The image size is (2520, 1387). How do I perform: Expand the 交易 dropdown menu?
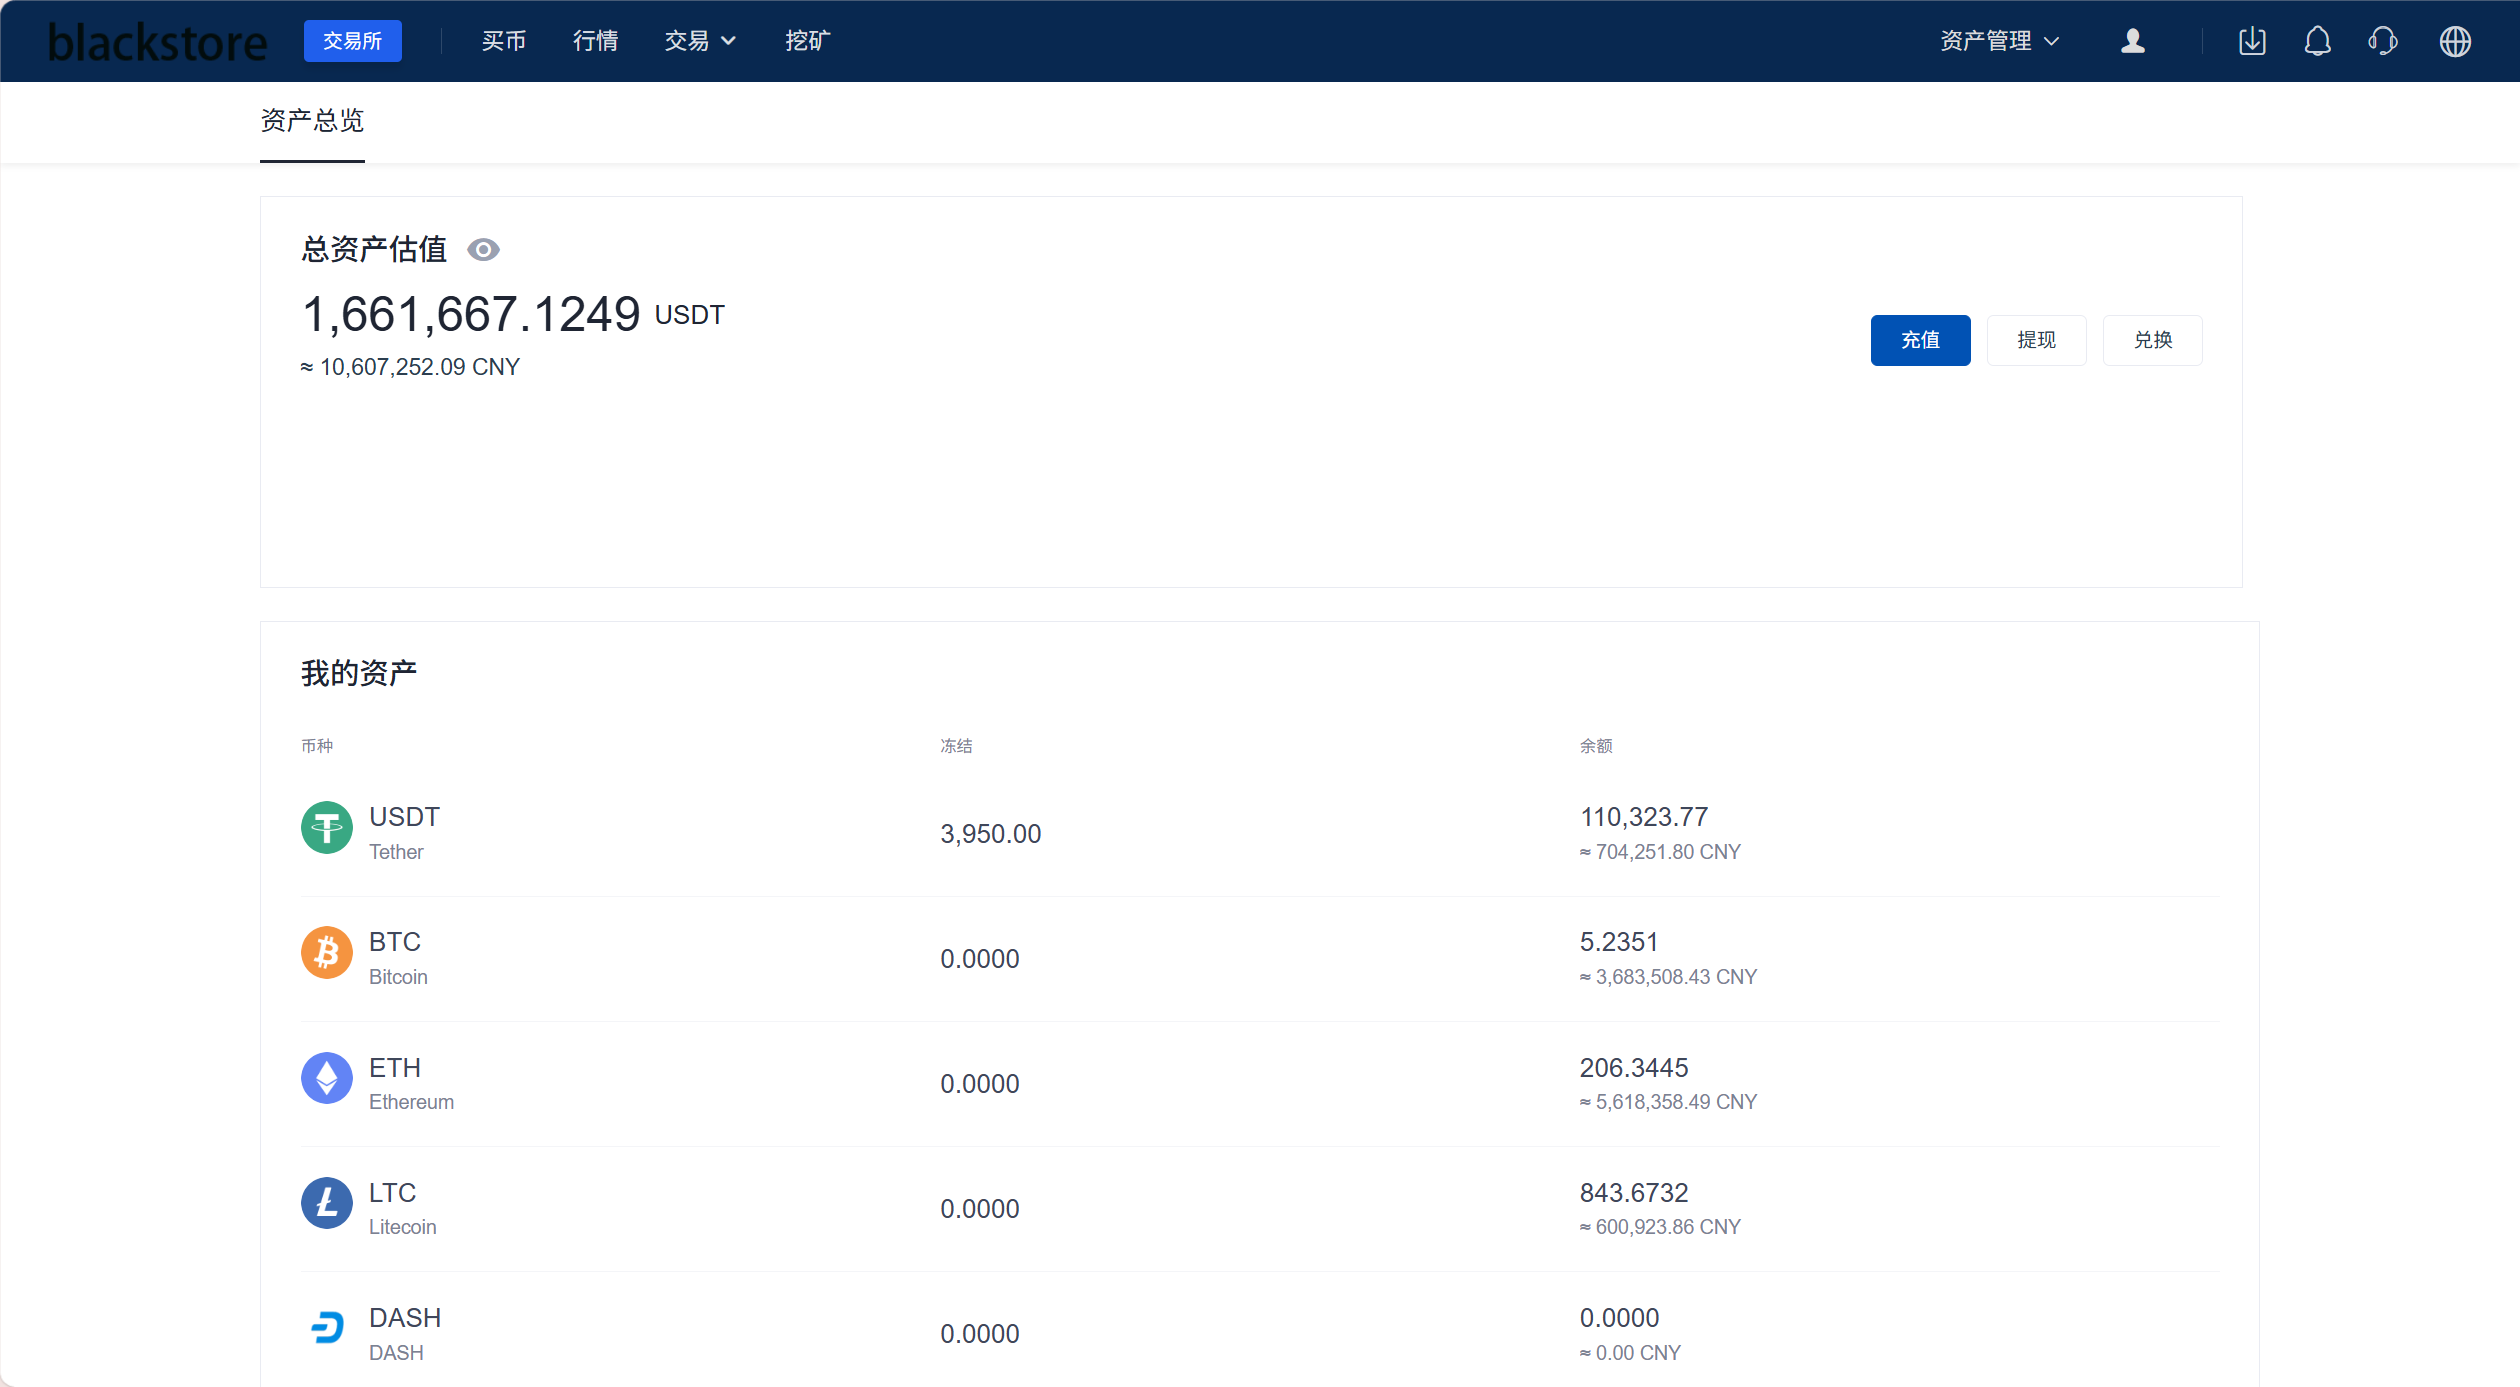click(x=700, y=41)
